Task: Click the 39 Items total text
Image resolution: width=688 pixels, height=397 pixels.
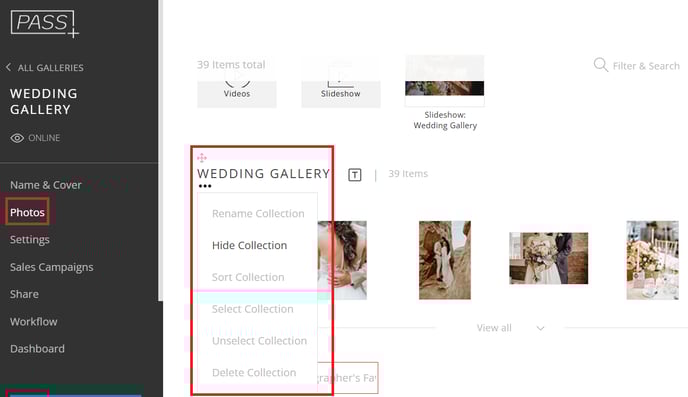Action: [231, 65]
